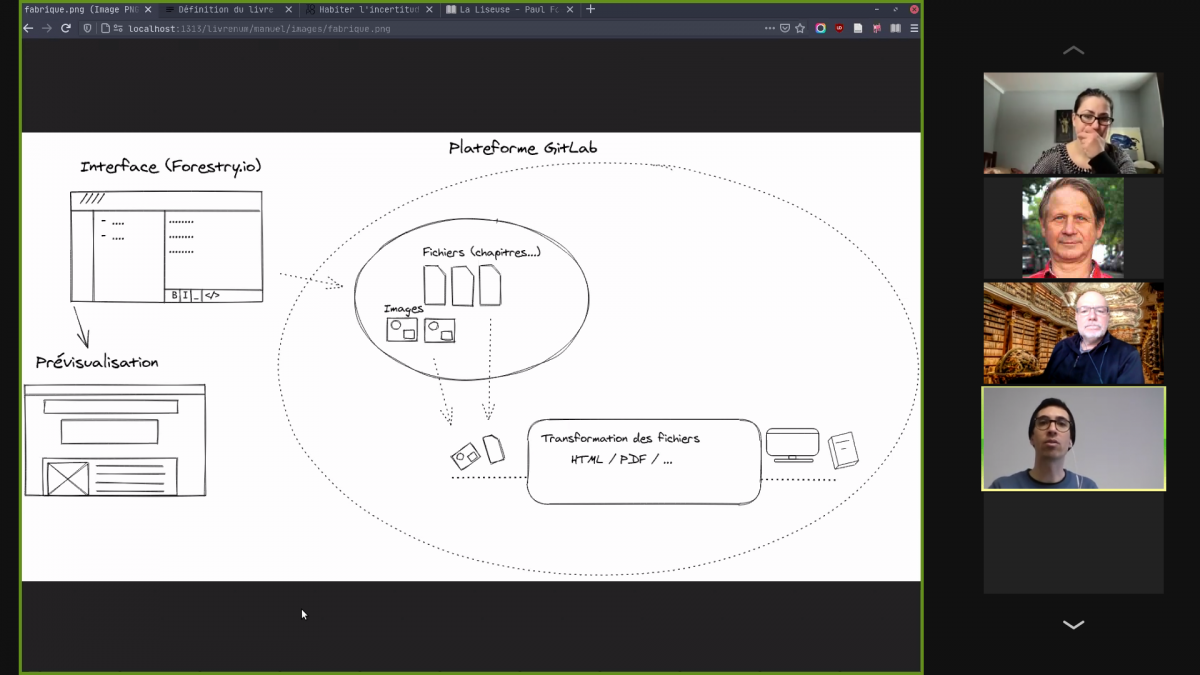1200x675 pixels.
Task: Go back to previous page
Action: [x=28, y=29]
